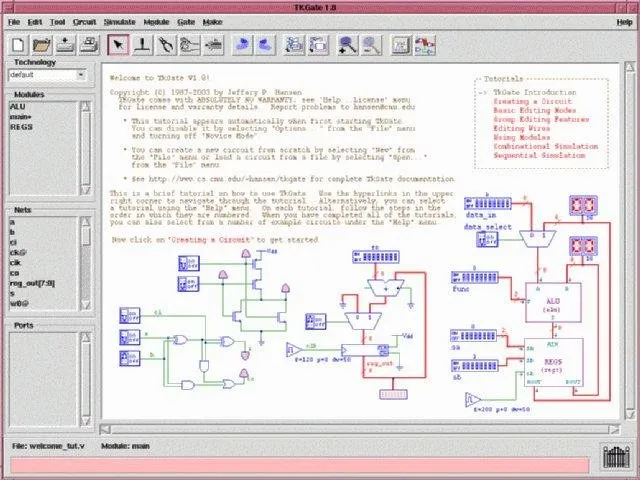The width and height of the screenshot is (640, 480).
Task: Select the arrow move/connect tool
Action: 118,44
